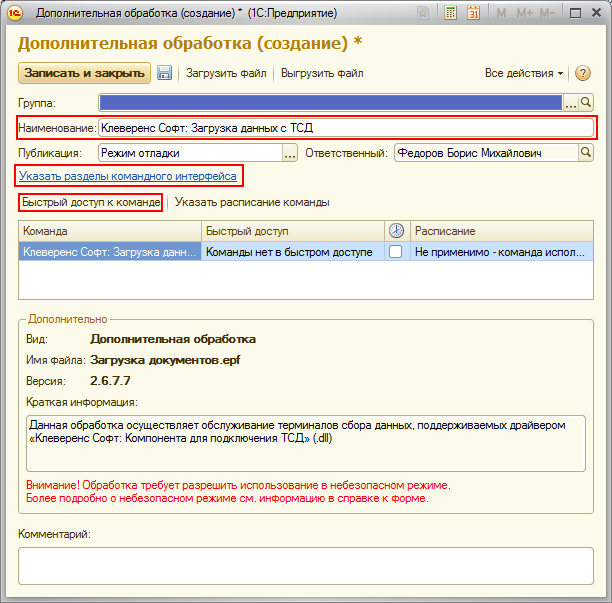Click the Наименование input field
The width and height of the screenshot is (612, 603).
(x=346, y=128)
